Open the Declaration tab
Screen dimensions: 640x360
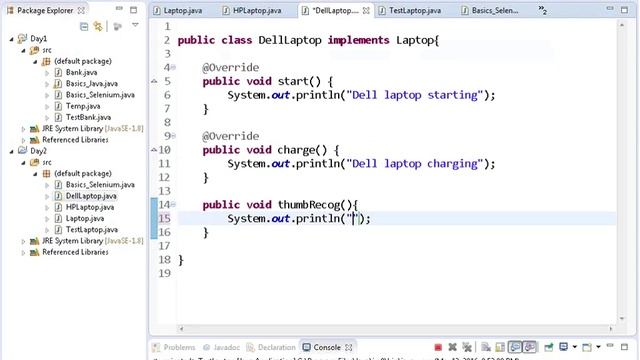271,347
